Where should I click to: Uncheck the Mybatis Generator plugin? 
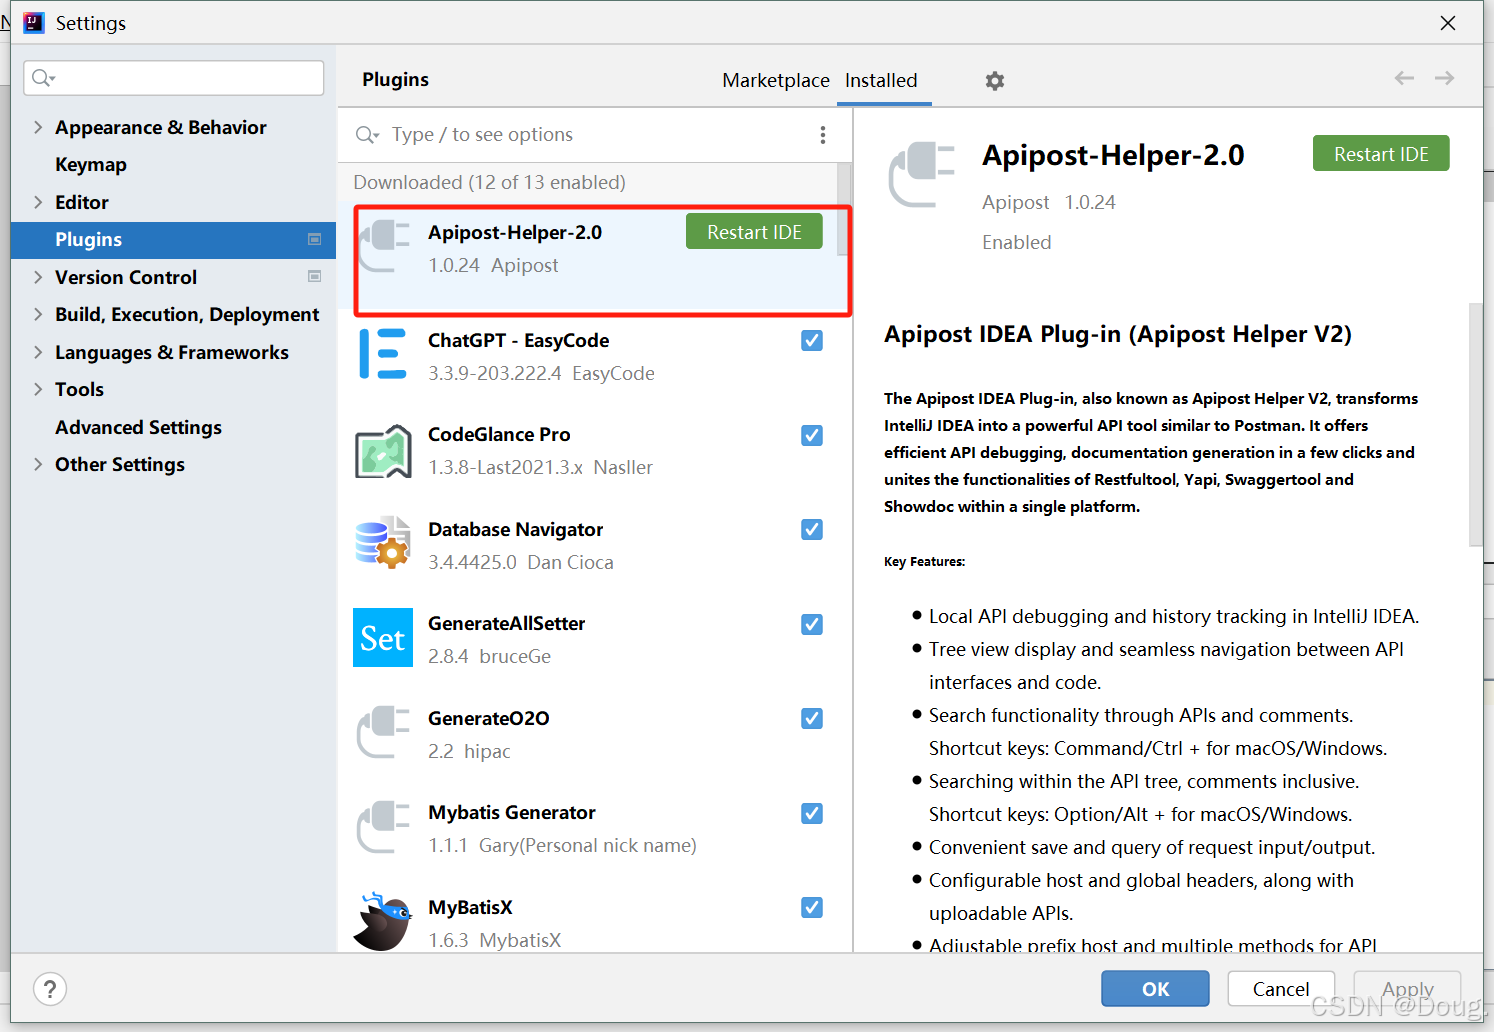point(812,813)
